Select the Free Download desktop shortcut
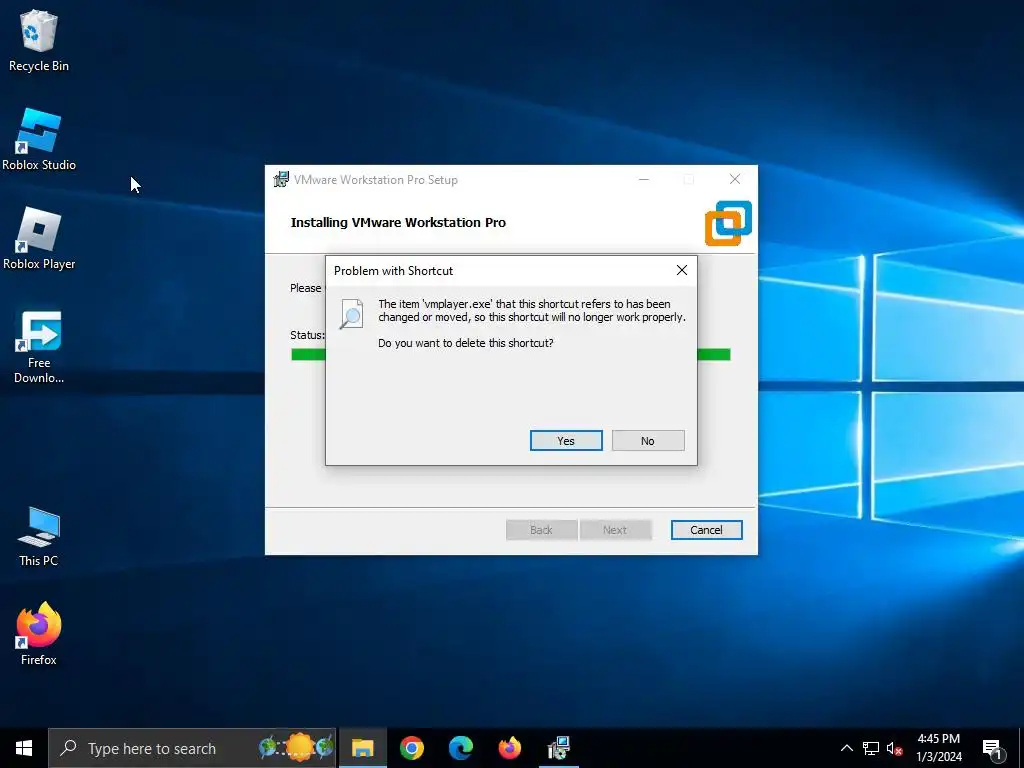 (x=39, y=347)
